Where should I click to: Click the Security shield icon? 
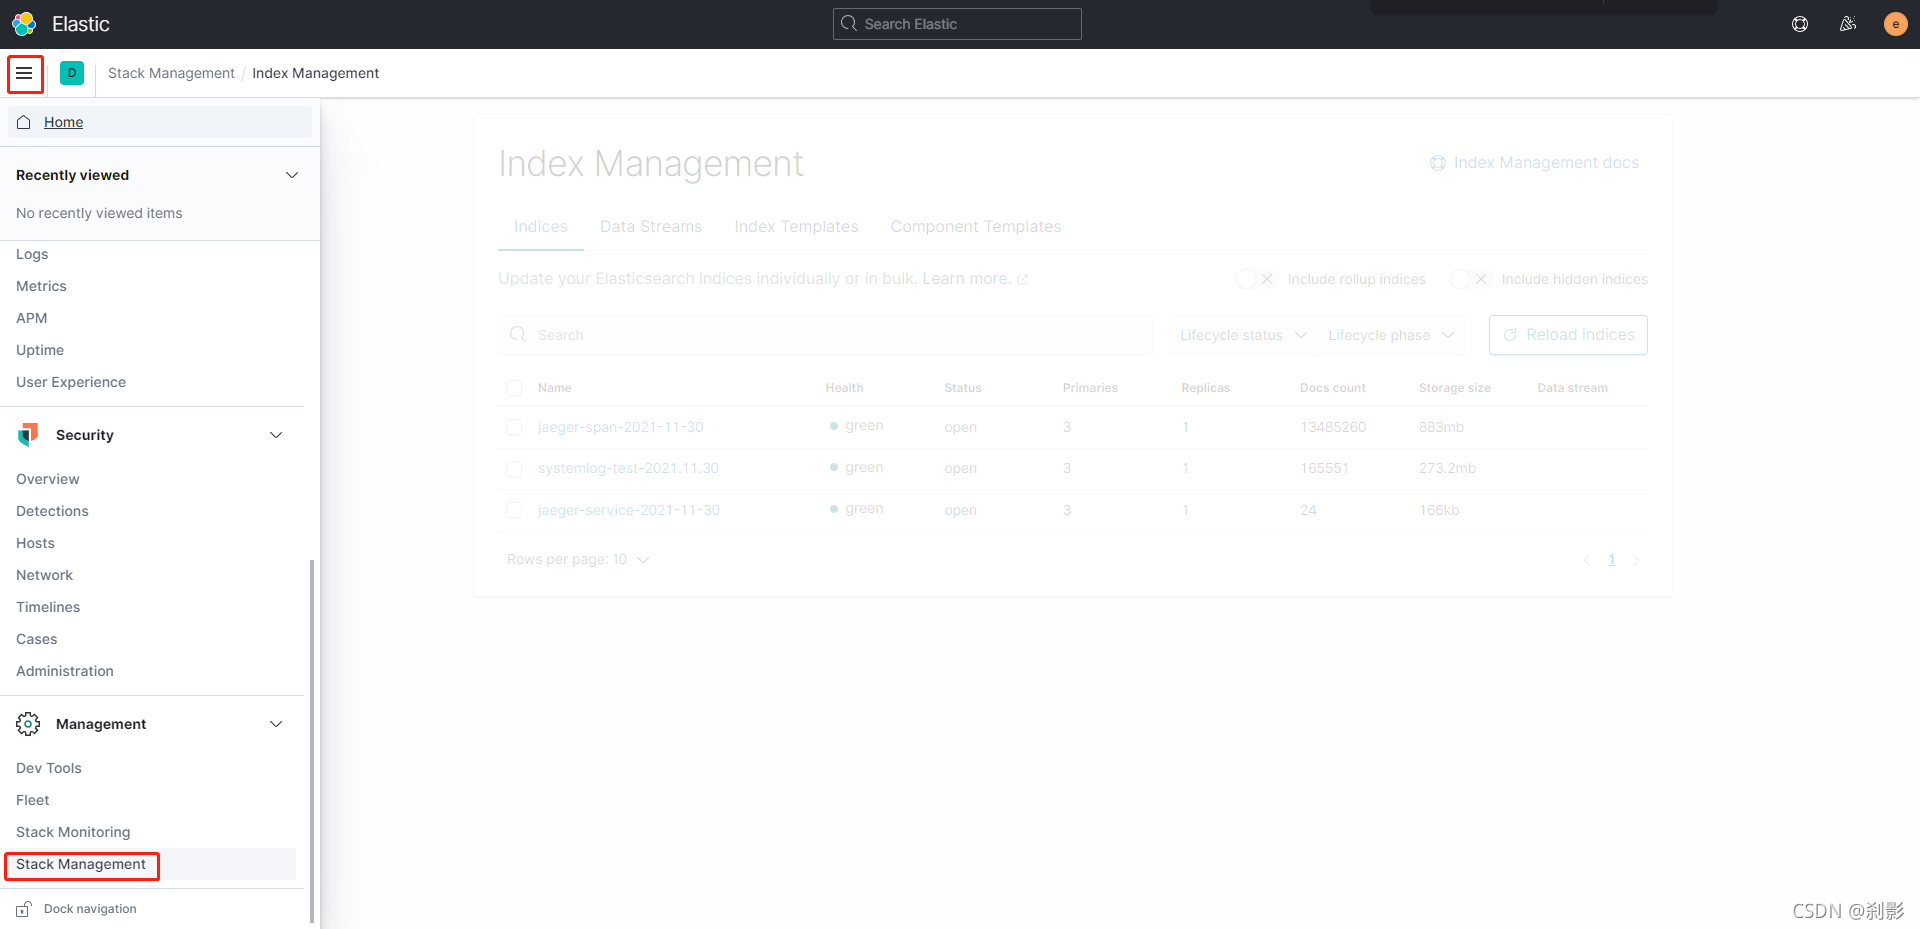[x=28, y=434]
